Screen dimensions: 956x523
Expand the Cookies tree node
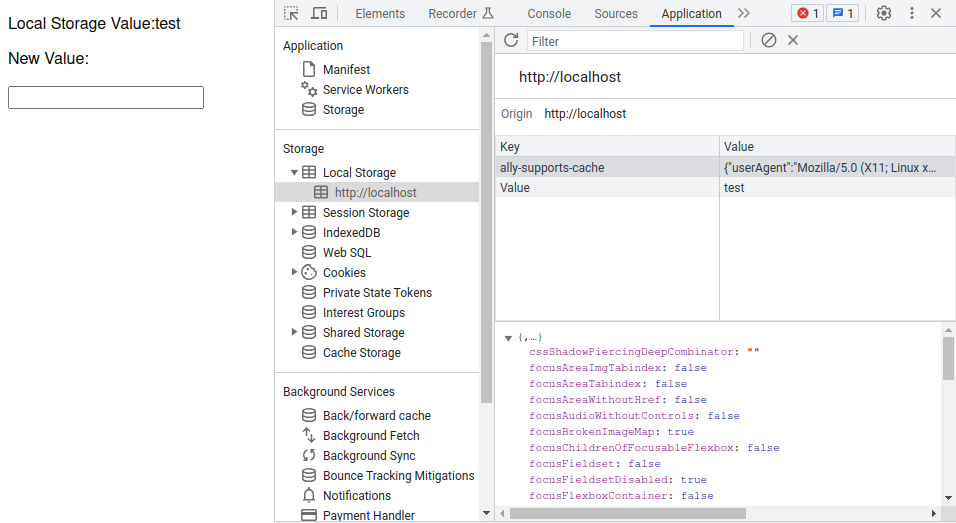(294, 272)
